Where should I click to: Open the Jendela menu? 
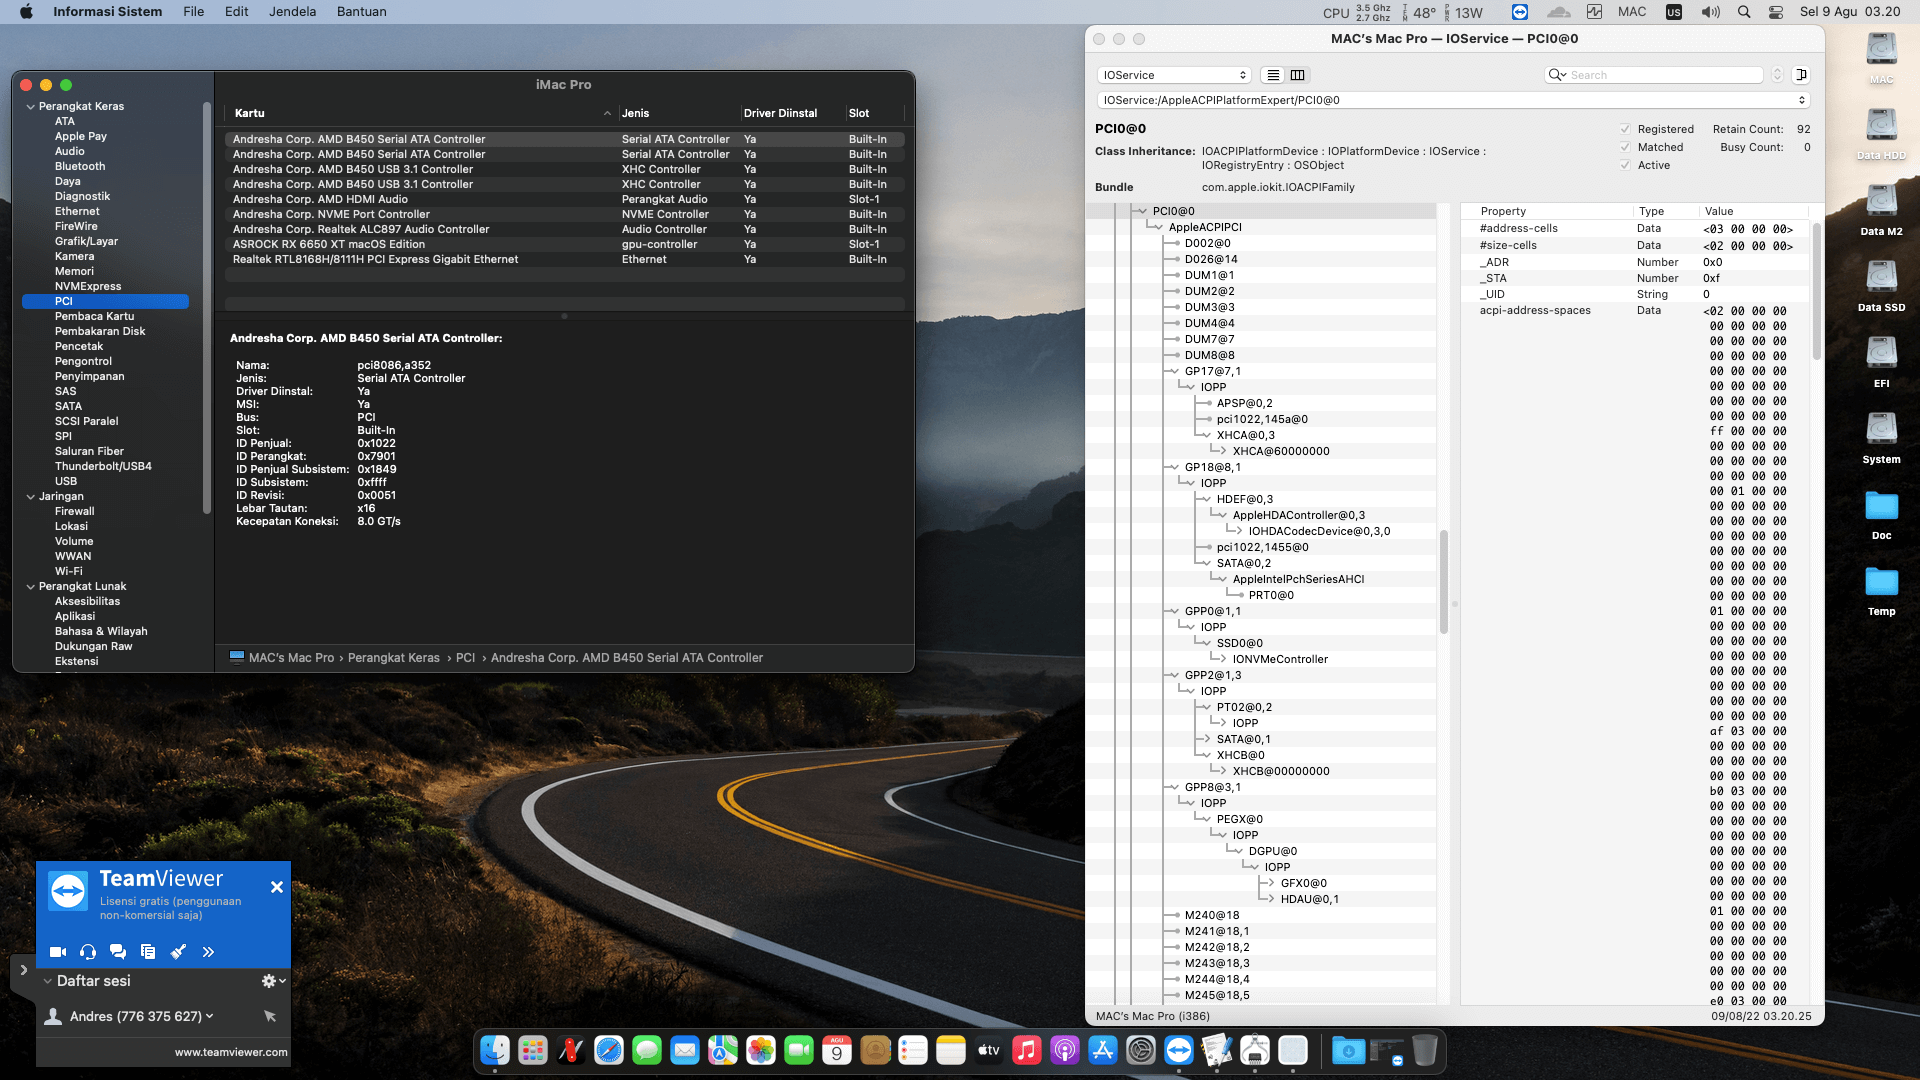[292, 12]
